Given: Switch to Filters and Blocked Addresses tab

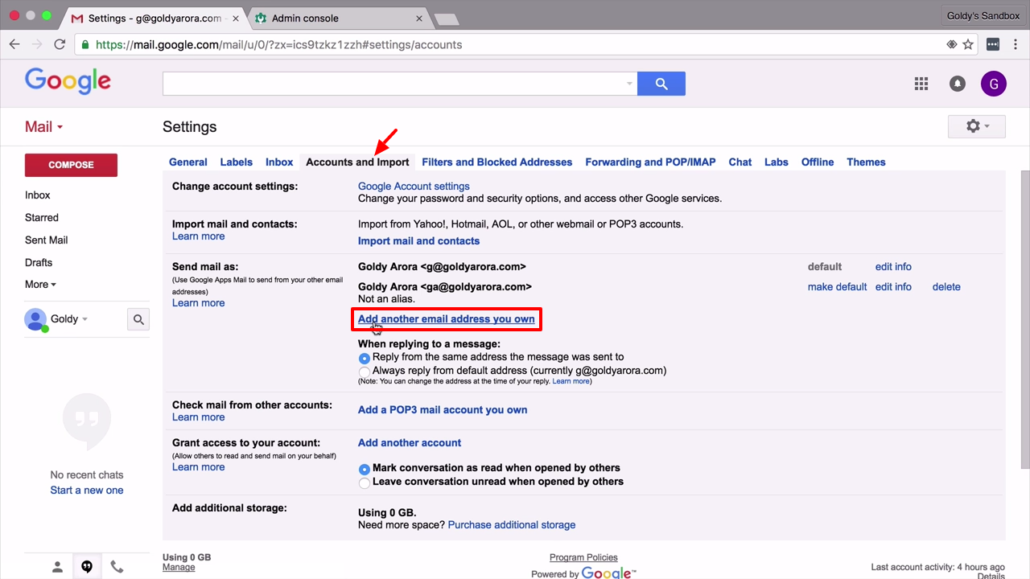Looking at the screenshot, I should 497,162.
